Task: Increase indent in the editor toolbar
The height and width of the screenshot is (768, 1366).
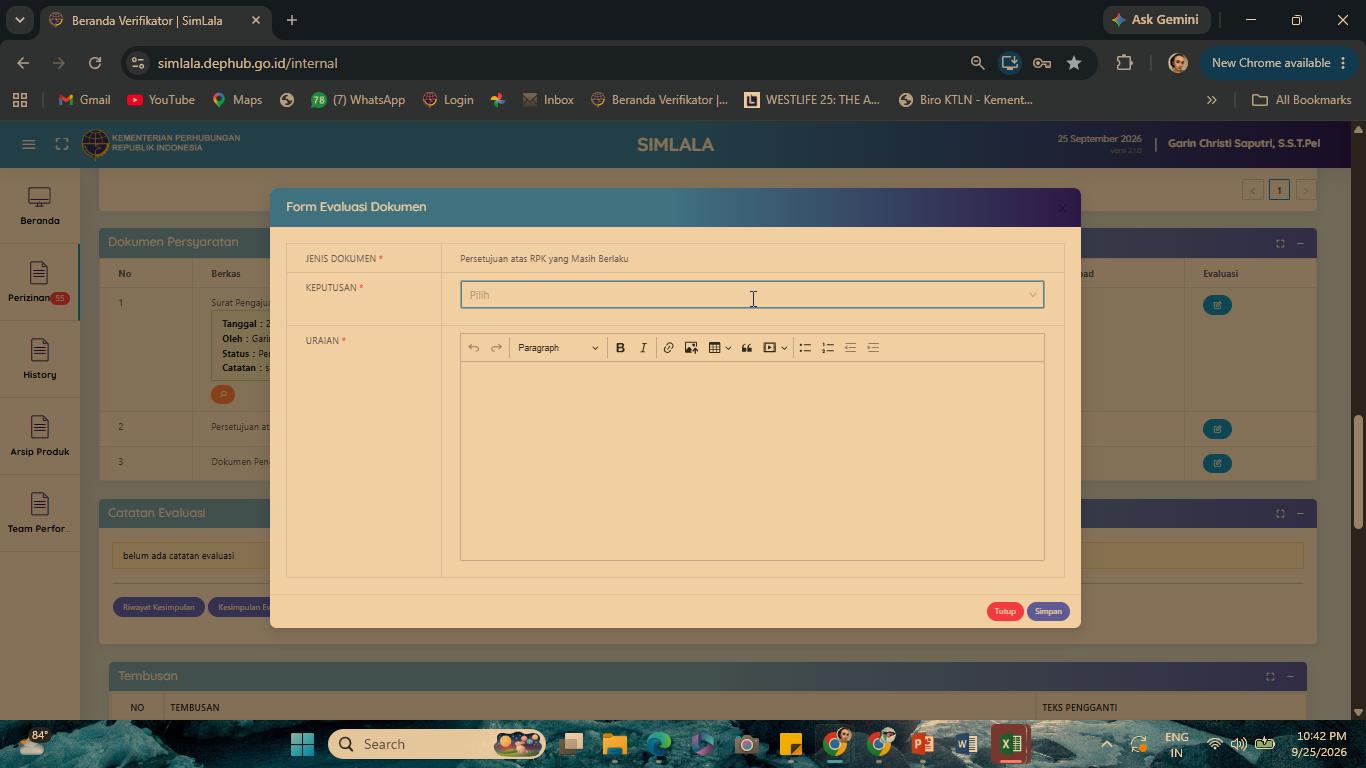Action: pyautogui.click(x=873, y=348)
